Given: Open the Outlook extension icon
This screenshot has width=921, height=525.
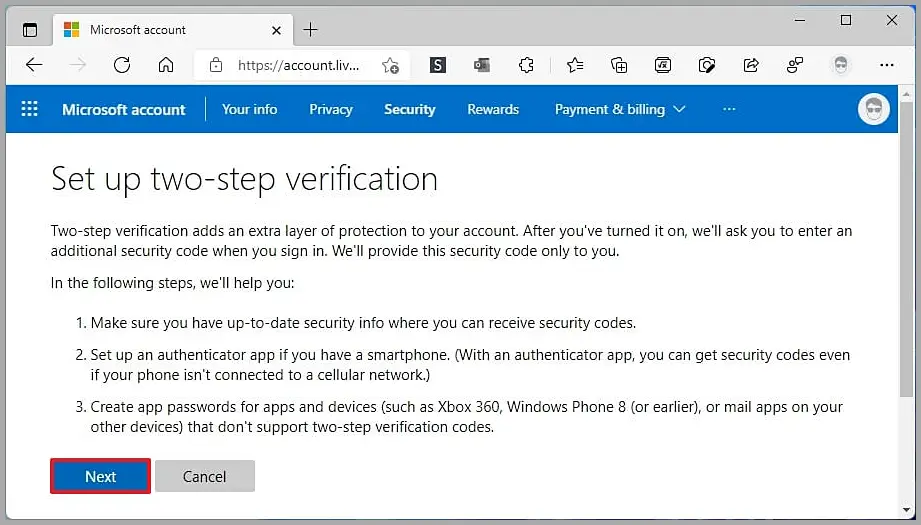Looking at the screenshot, I should coord(482,65).
